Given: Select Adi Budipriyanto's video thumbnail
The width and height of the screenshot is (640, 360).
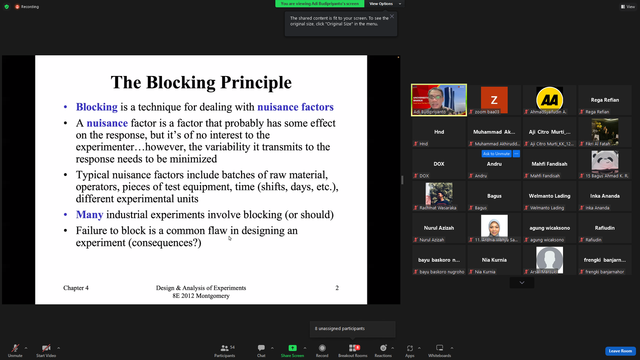Looking at the screenshot, I should pyautogui.click(x=439, y=100).
